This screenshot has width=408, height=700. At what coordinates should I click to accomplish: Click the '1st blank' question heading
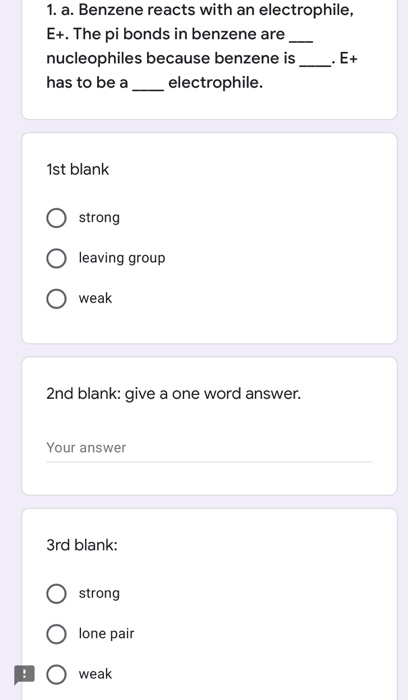[x=78, y=169]
